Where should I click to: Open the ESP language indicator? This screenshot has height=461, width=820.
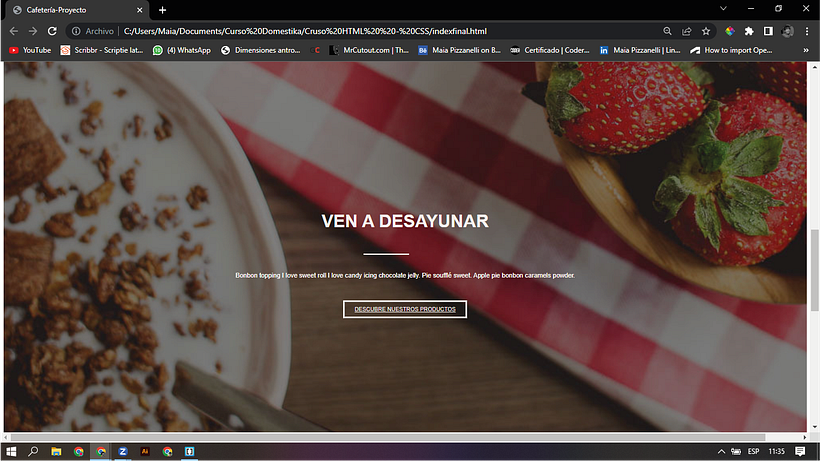(x=754, y=451)
